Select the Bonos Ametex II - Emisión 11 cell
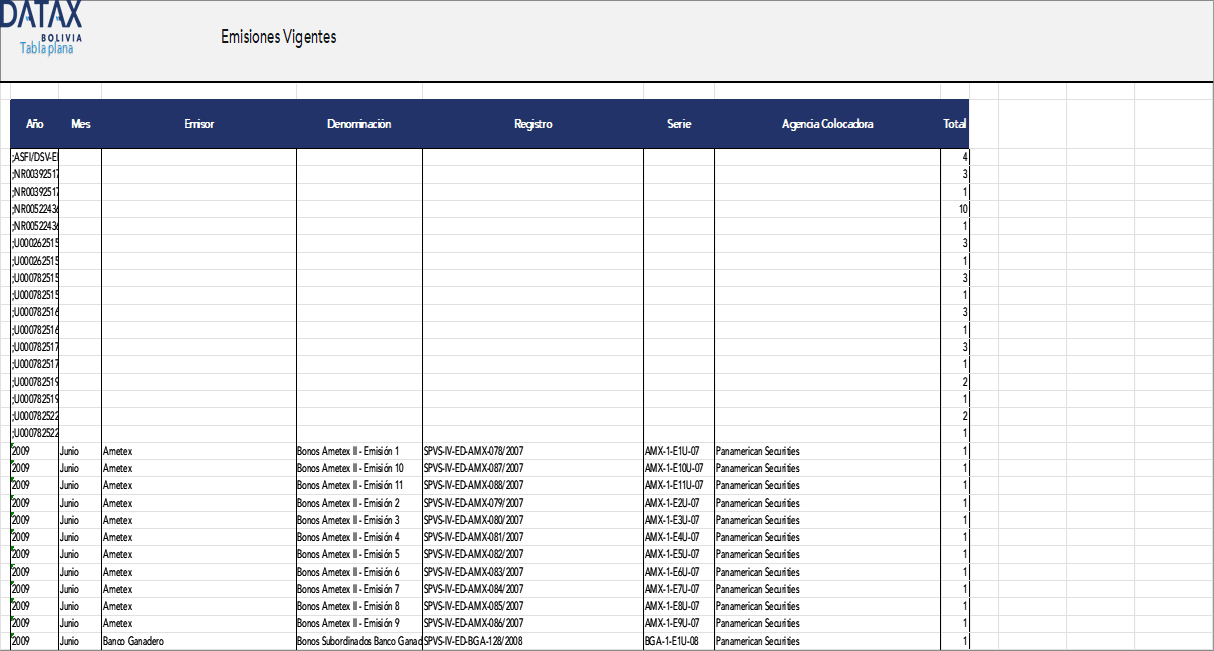This screenshot has height=651, width=1214. [359, 485]
